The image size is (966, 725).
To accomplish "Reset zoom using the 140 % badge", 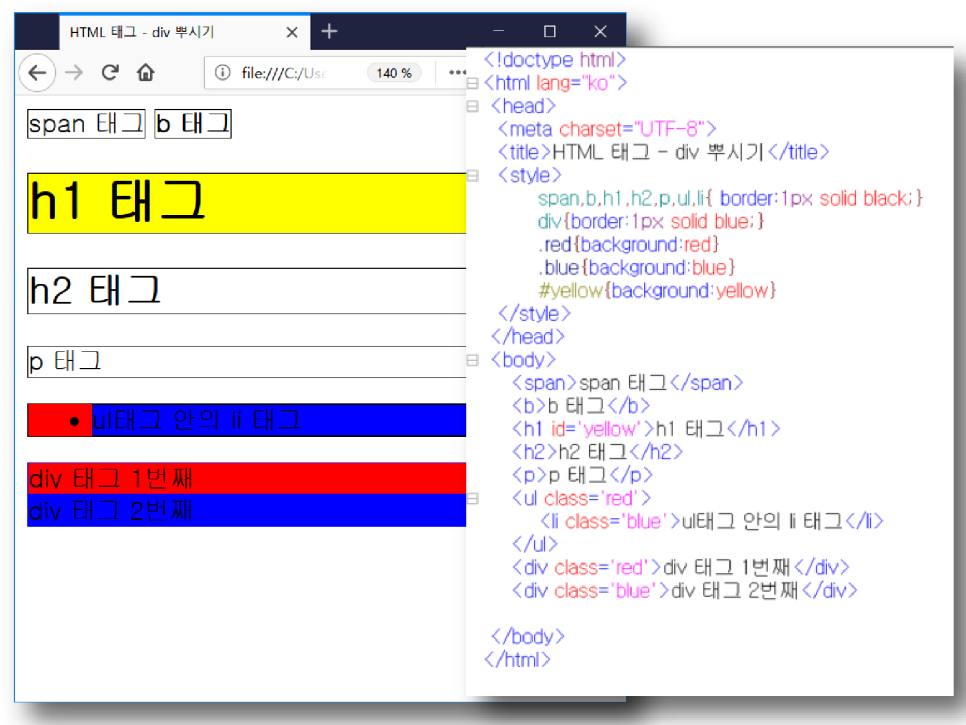I will (x=394, y=73).
